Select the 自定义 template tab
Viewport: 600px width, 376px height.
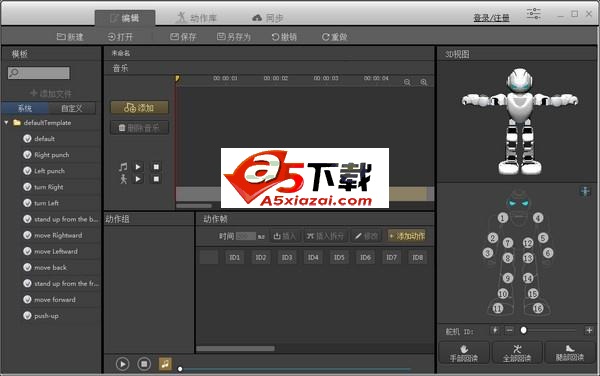(72, 108)
